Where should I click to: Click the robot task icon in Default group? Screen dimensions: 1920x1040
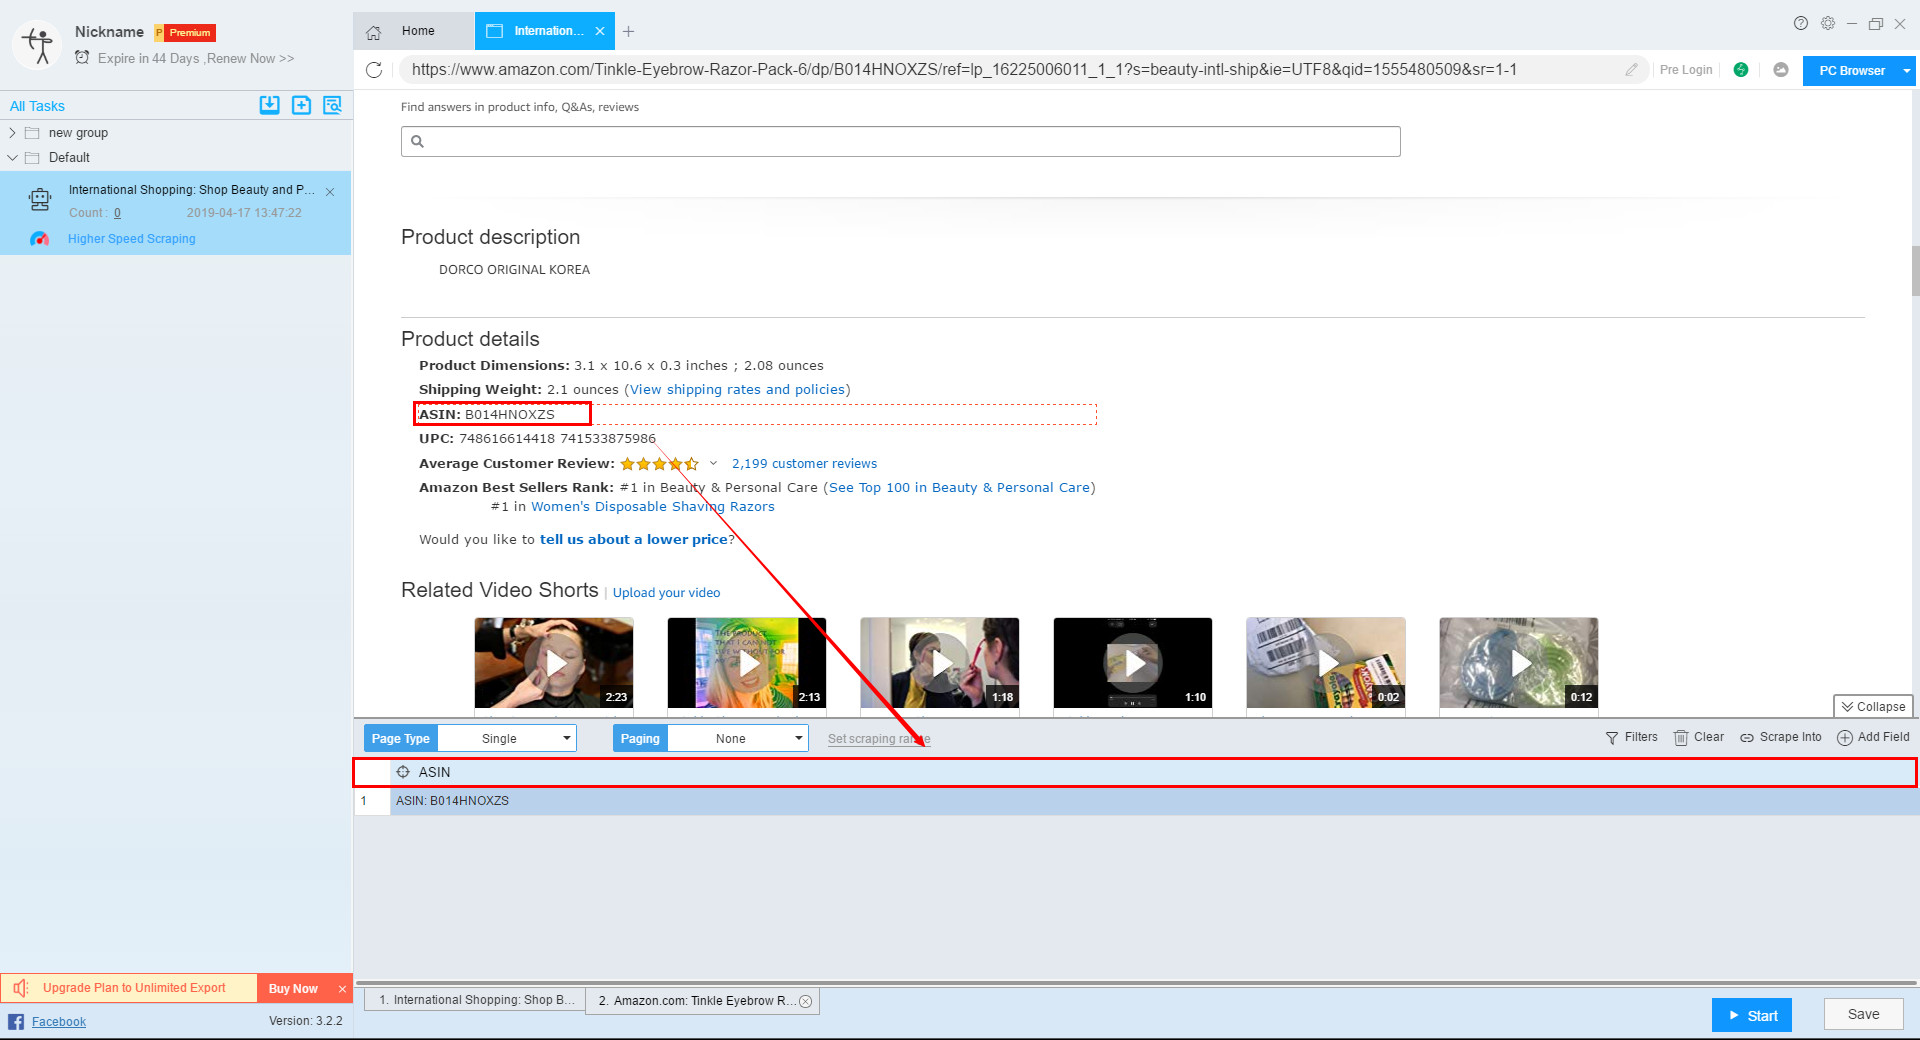click(x=40, y=200)
